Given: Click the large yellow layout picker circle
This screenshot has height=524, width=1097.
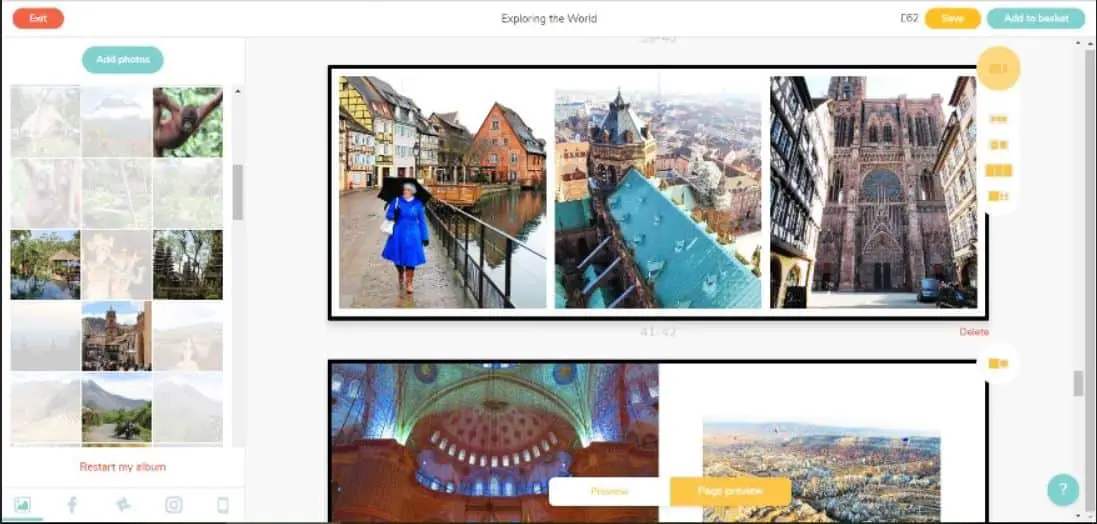Looking at the screenshot, I should (998, 68).
